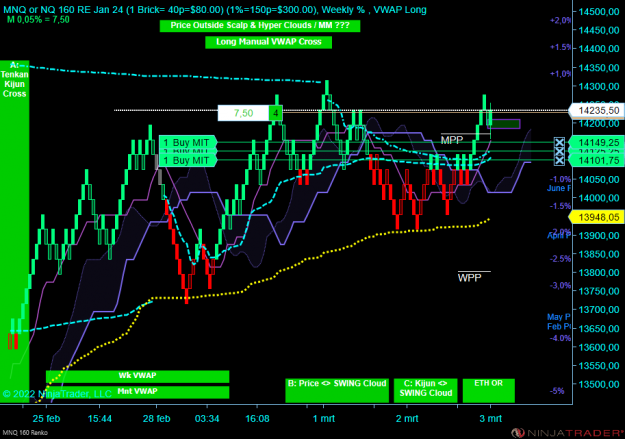The height and width of the screenshot is (439, 625).
Task: Click the yellow price marker 13948,05
Action: click(596, 217)
